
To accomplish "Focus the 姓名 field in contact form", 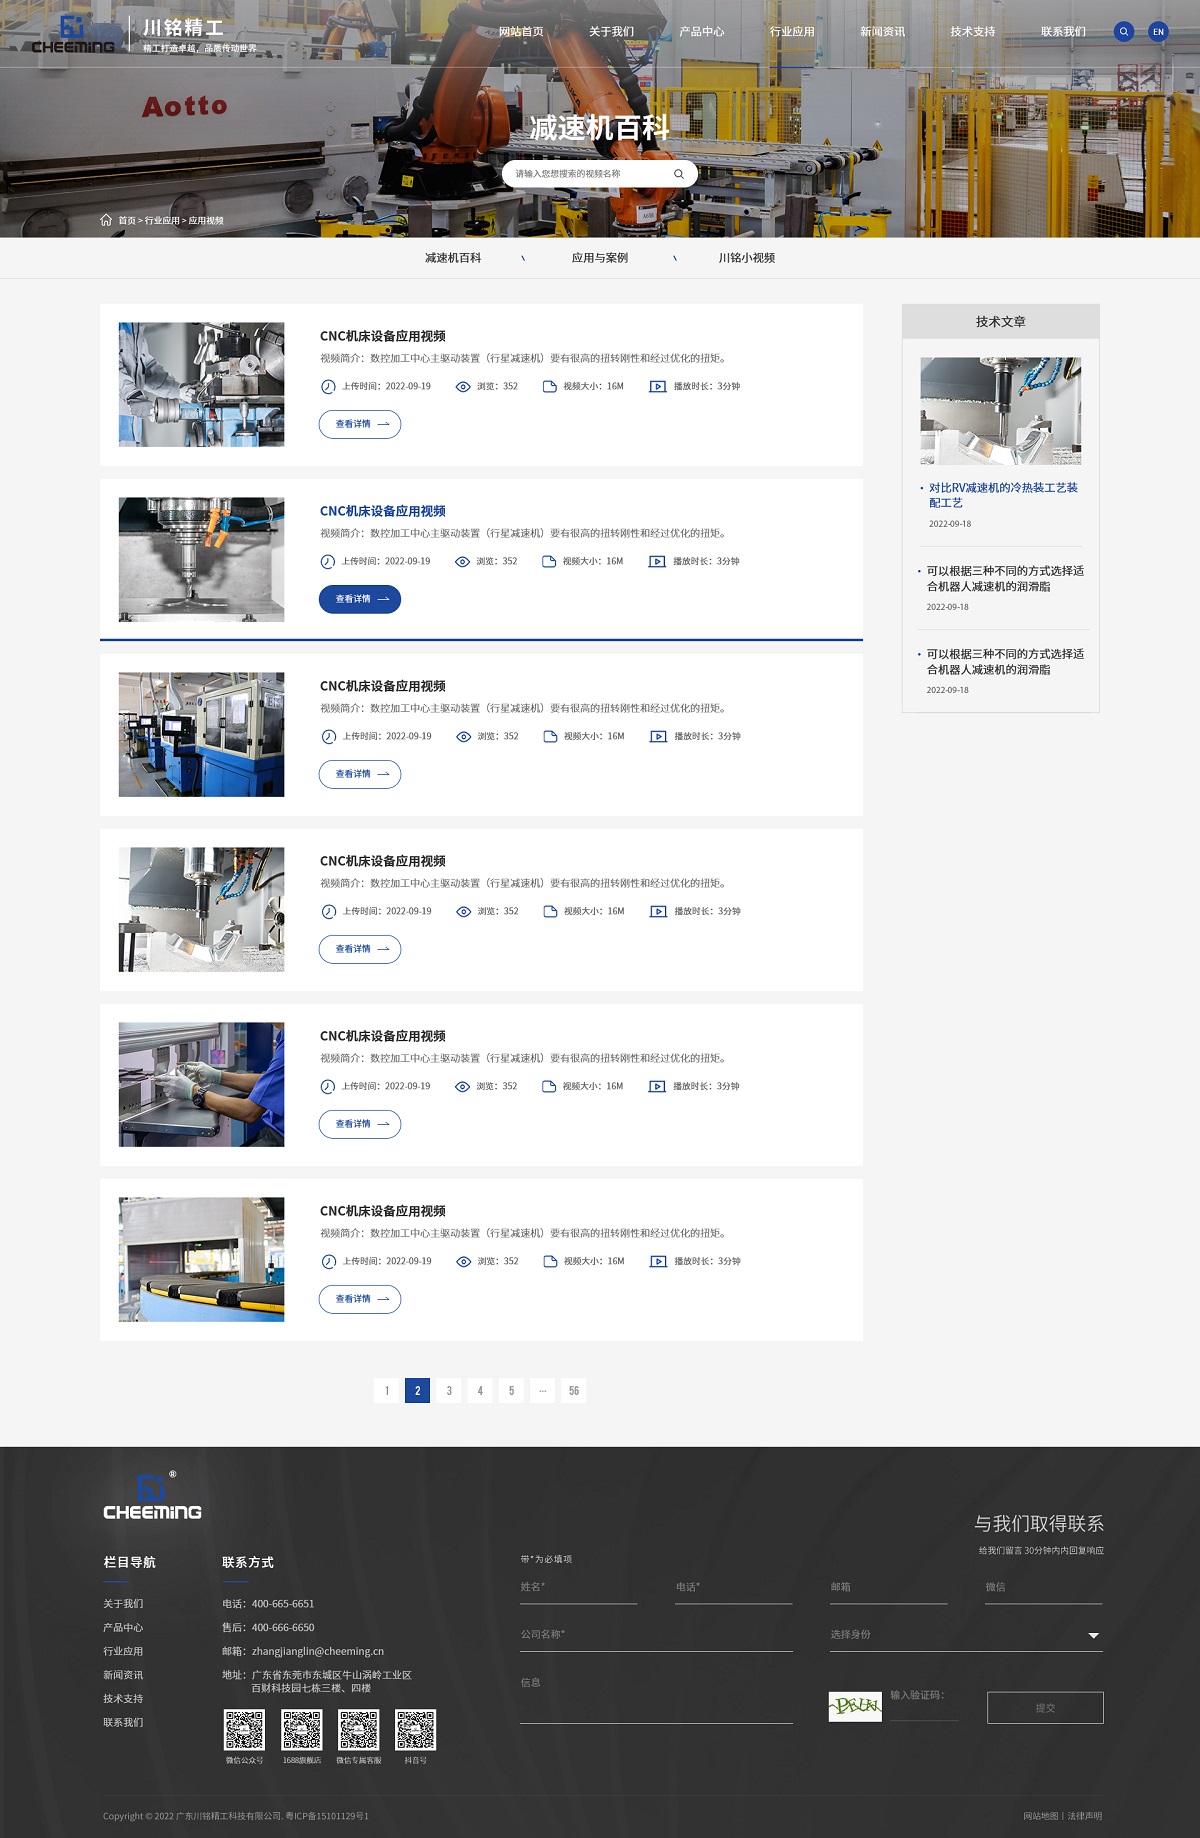I will tap(578, 1588).
